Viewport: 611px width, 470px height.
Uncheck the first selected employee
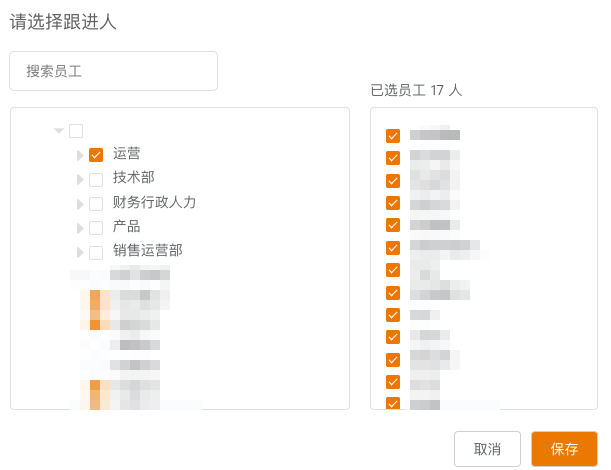coord(393,135)
